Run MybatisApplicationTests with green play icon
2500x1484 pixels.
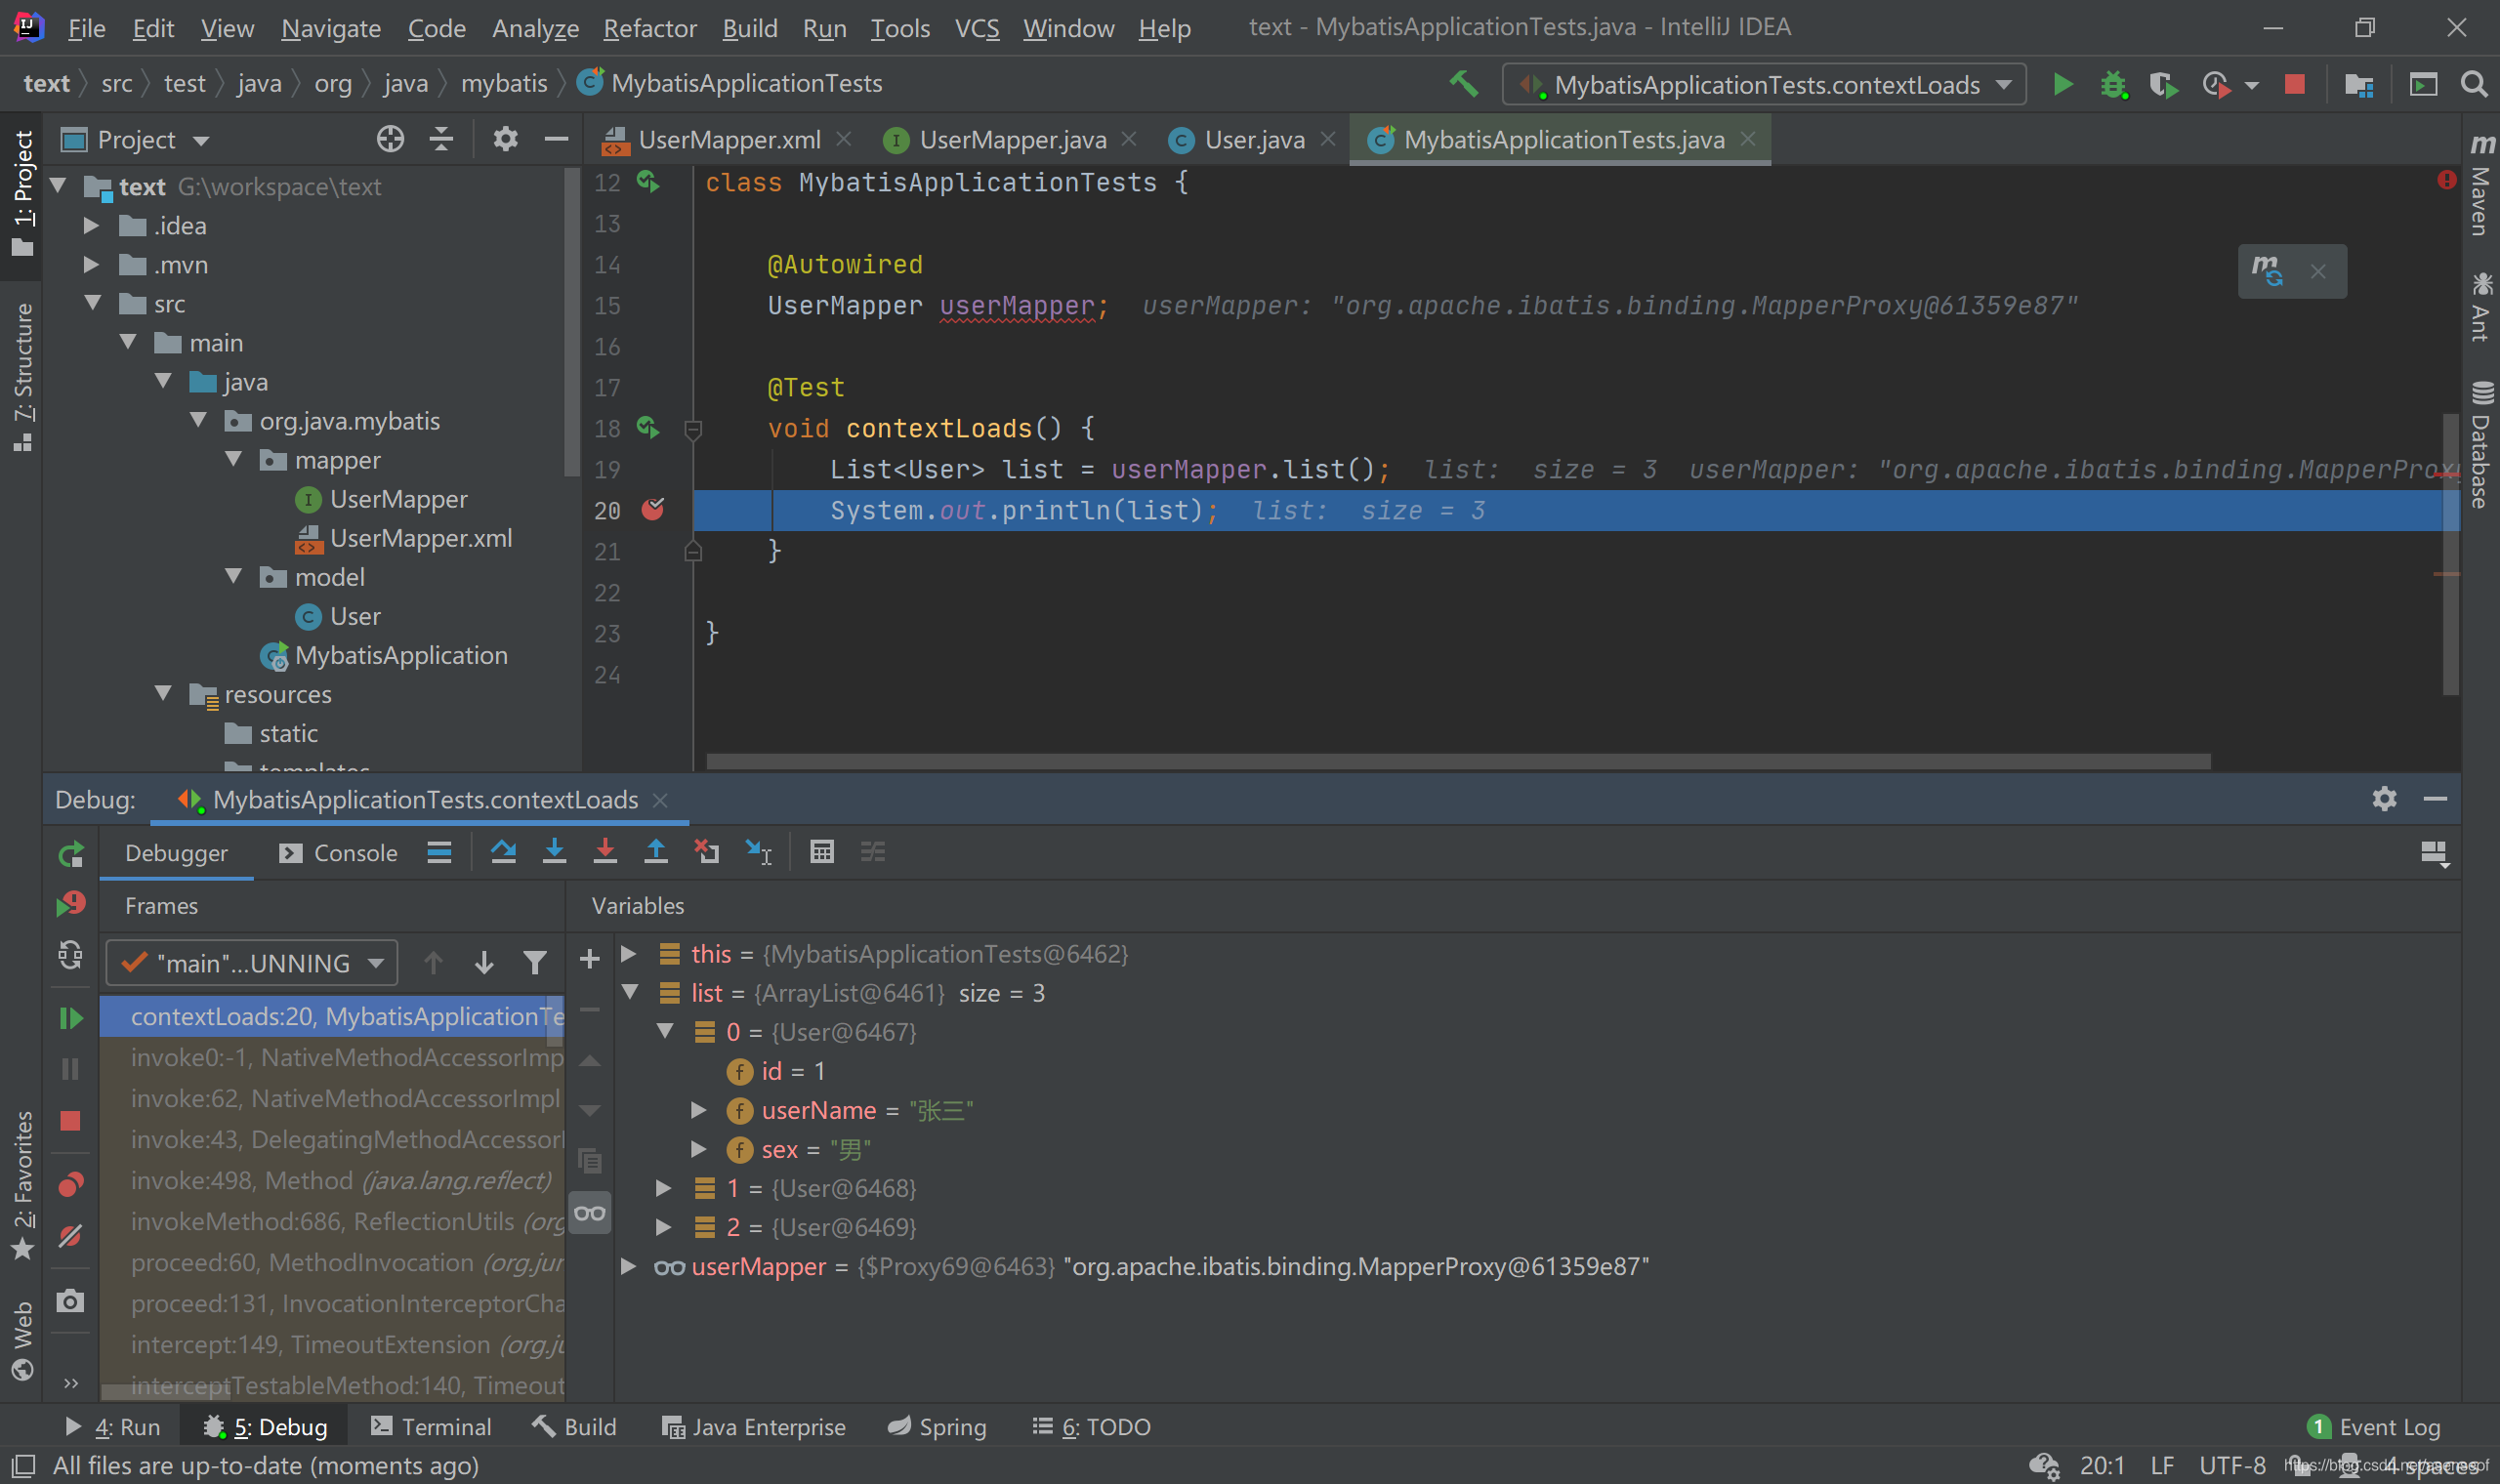point(2062,84)
